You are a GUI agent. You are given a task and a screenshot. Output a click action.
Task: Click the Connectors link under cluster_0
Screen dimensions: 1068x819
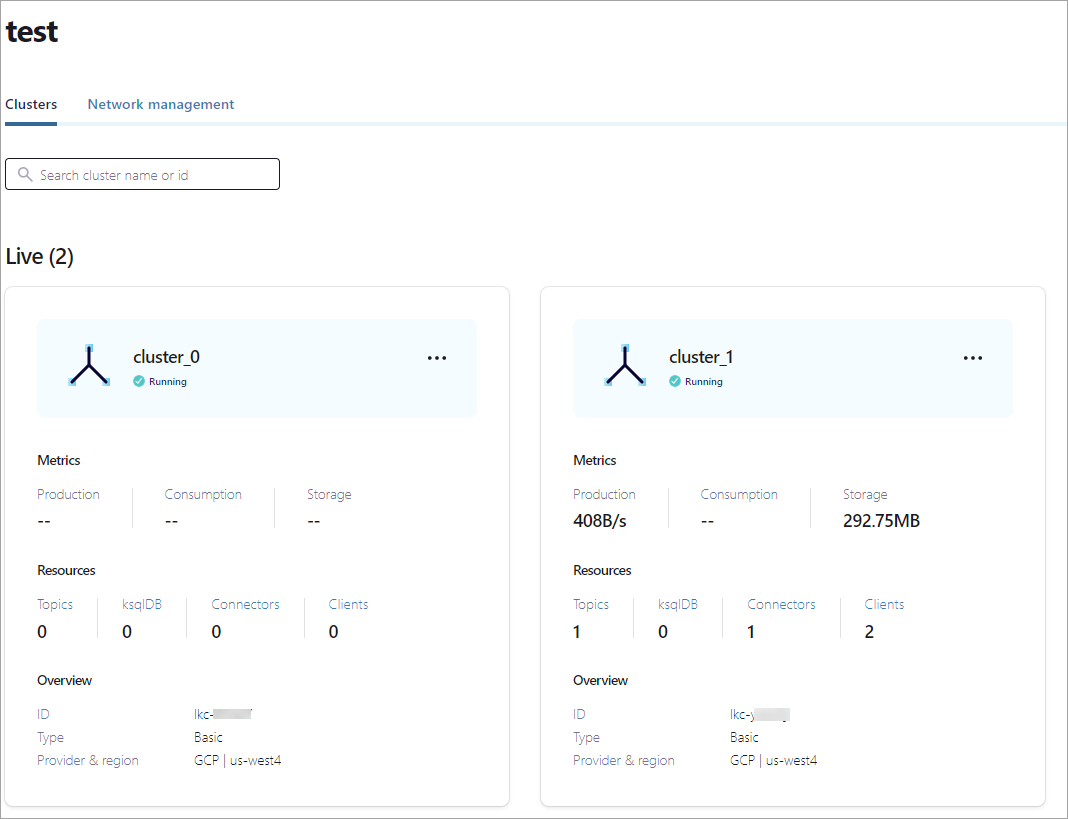[x=245, y=604]
